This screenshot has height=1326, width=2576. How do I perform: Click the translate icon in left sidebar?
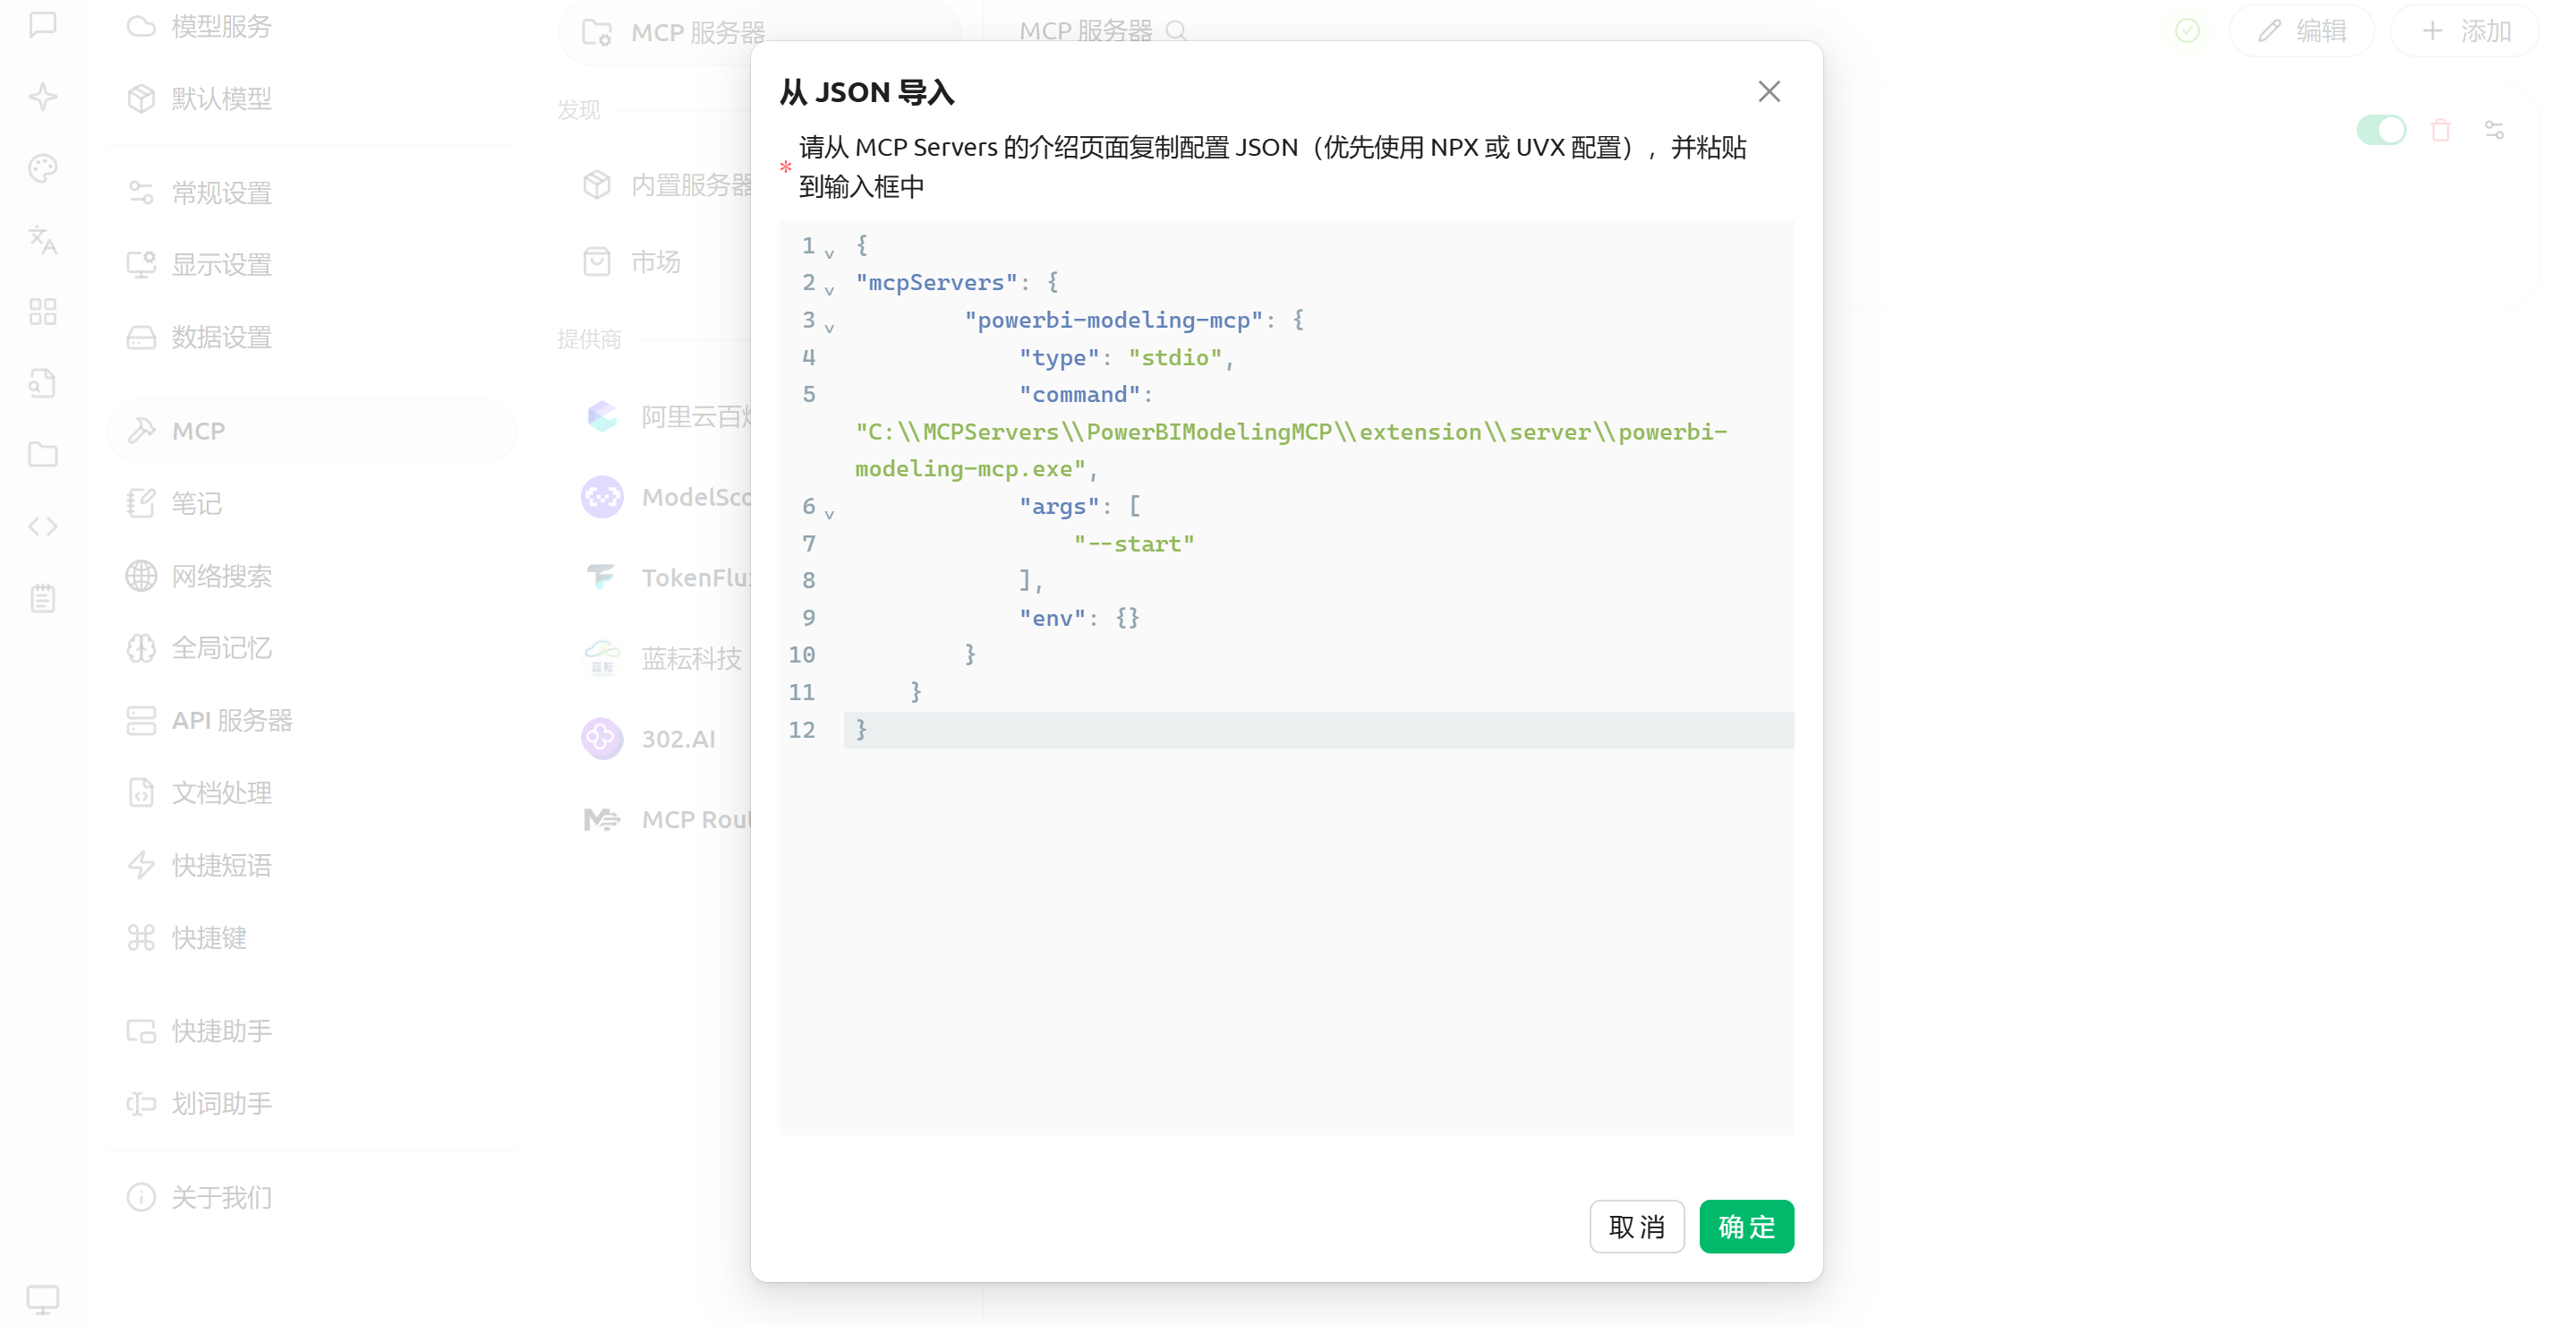coord(43,240)
